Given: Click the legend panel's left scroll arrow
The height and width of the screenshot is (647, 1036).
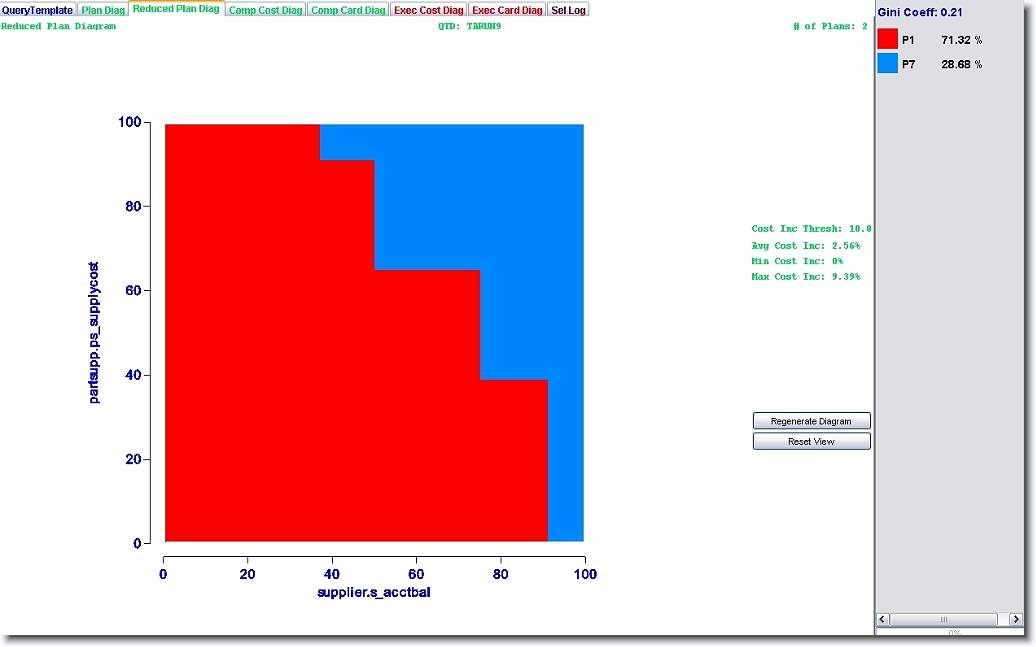Looking at the screenshot, I should tap(883, 619).
